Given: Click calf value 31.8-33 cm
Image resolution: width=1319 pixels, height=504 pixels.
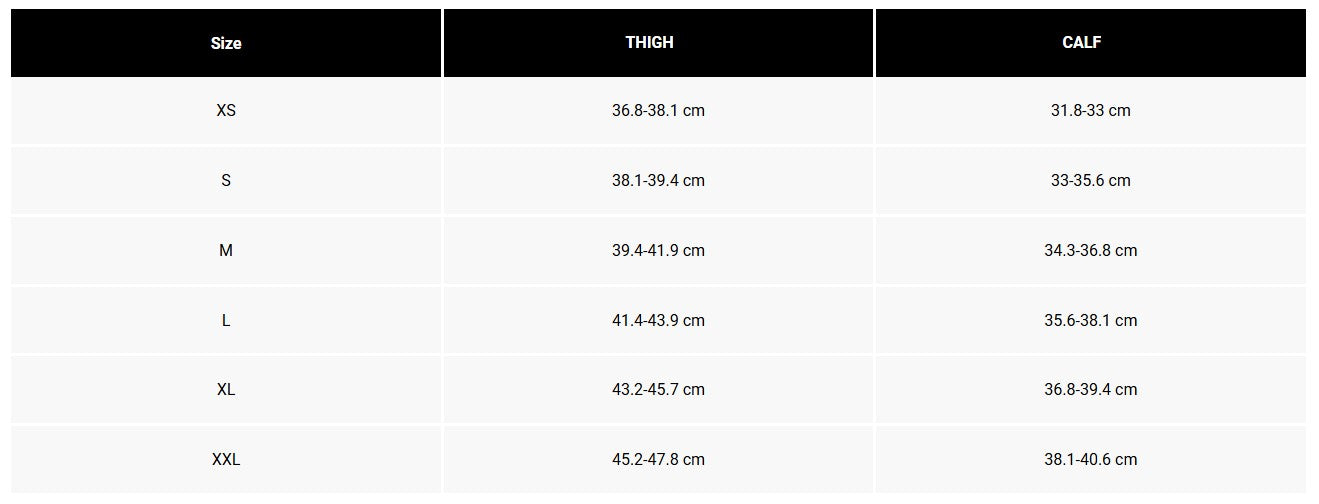Looking at the screenshot, I should point(1090,110).
